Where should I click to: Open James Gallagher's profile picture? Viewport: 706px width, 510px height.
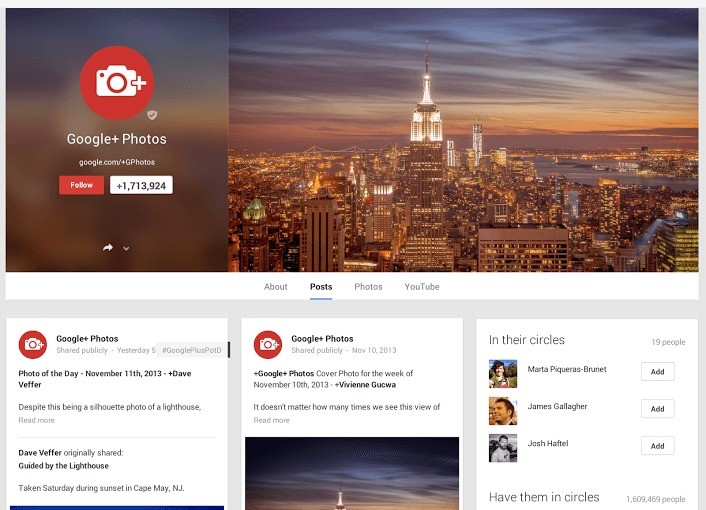503,410
